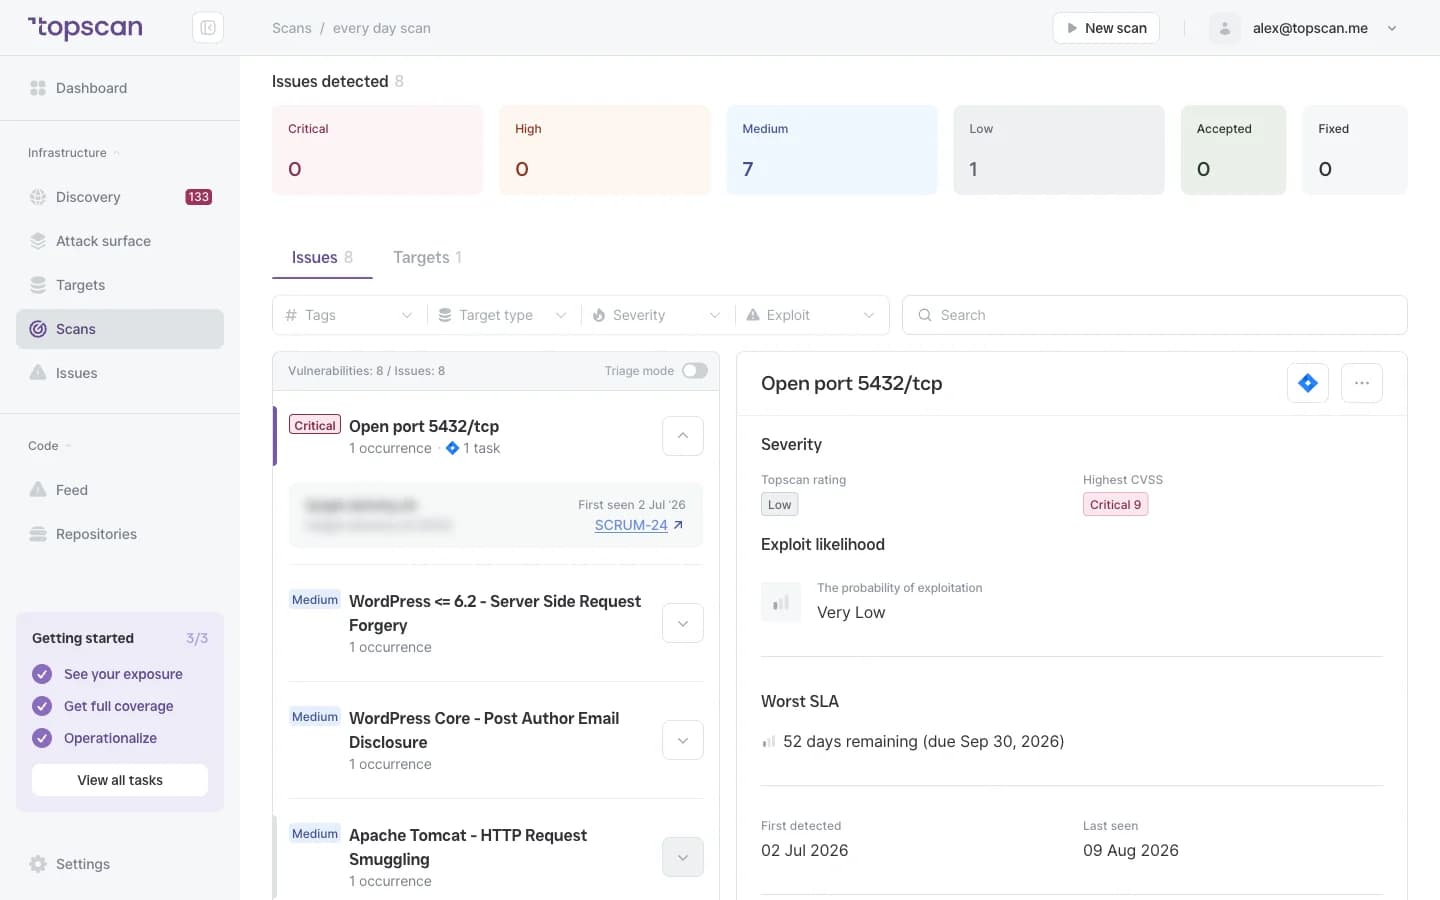The image size is (1440, 900).
Task: Click the exploit likelihood bar chart icon
Action: (781, 602)
